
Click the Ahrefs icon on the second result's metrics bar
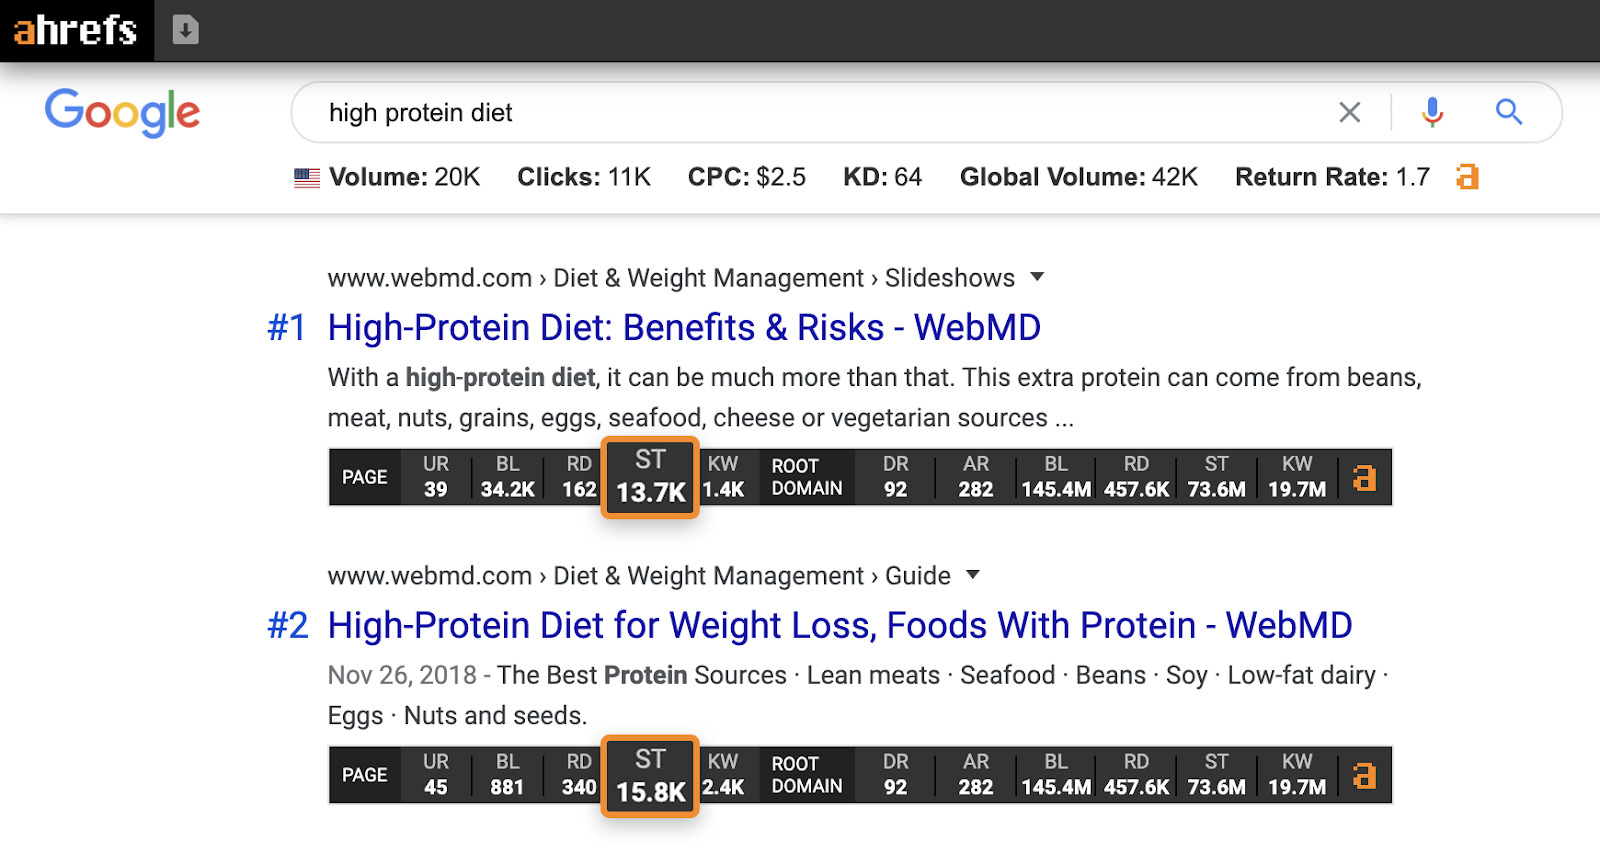coord(1363,775)
